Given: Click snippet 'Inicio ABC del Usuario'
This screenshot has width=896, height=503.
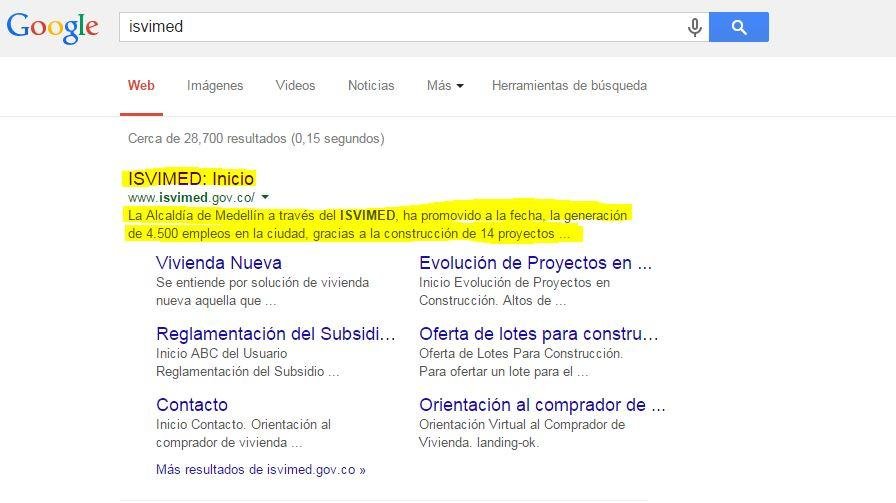Looking at the screenshot, I should click(x=222, y=353).
